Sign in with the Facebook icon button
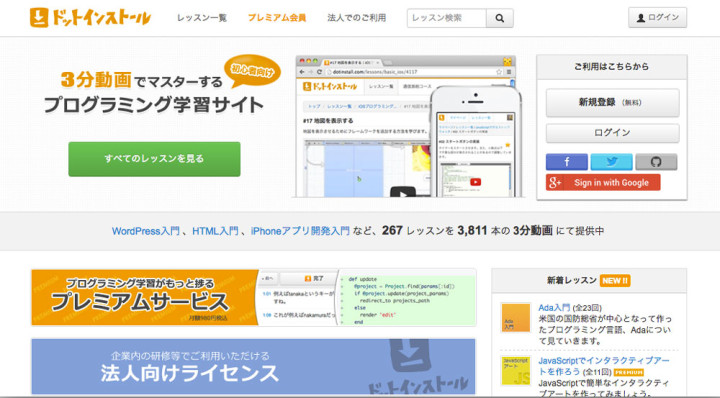The width and height of the screenshot is (720, 398). click(x=567, y=162)
